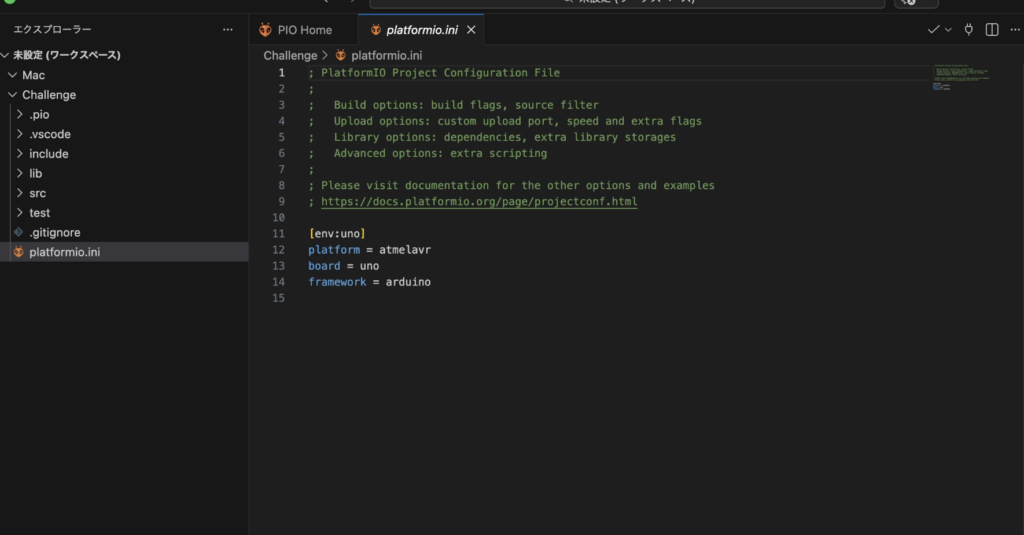Open .gitignore file in explorer
This screenshot has width=1024, height=535.
[x=54, y=232]
